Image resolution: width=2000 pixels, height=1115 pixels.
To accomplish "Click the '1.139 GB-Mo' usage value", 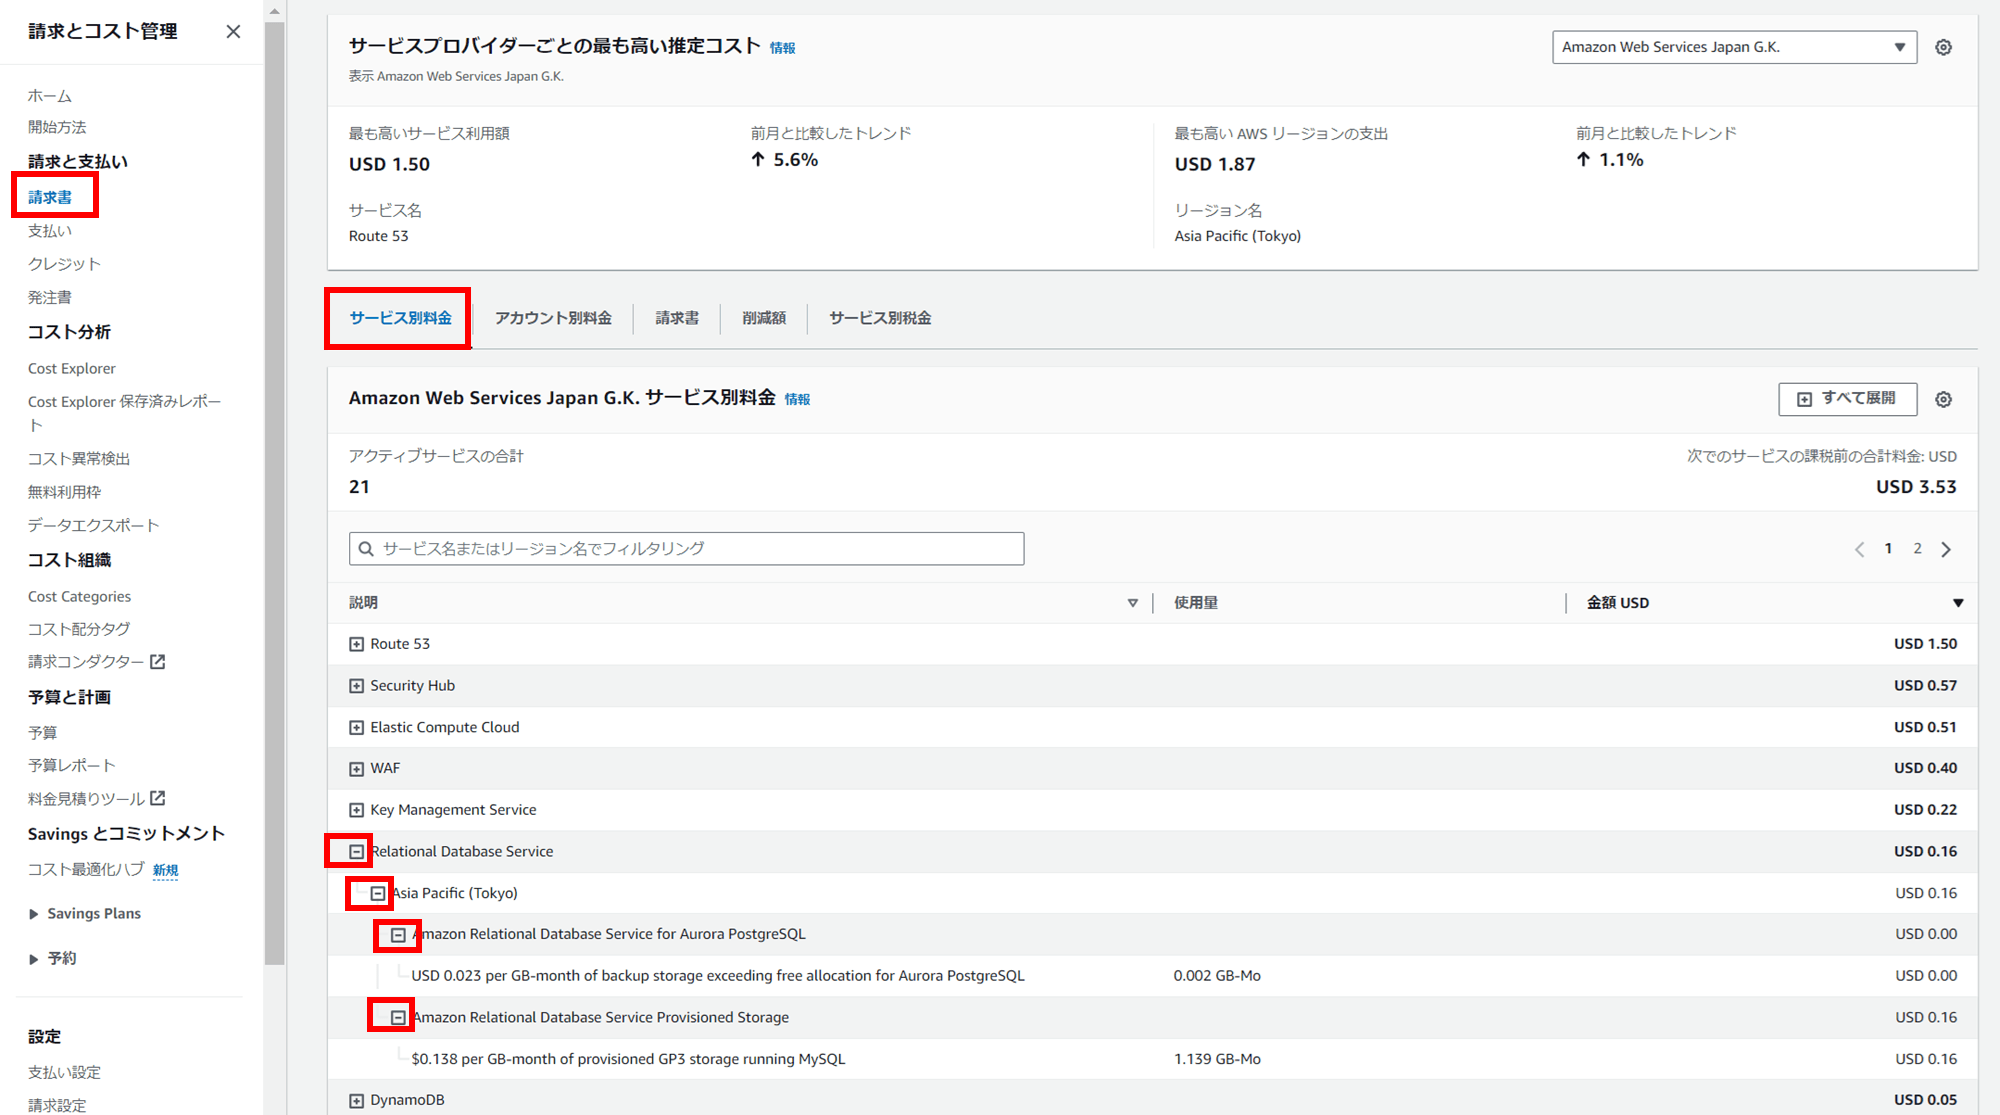I will [1217, 1059].
